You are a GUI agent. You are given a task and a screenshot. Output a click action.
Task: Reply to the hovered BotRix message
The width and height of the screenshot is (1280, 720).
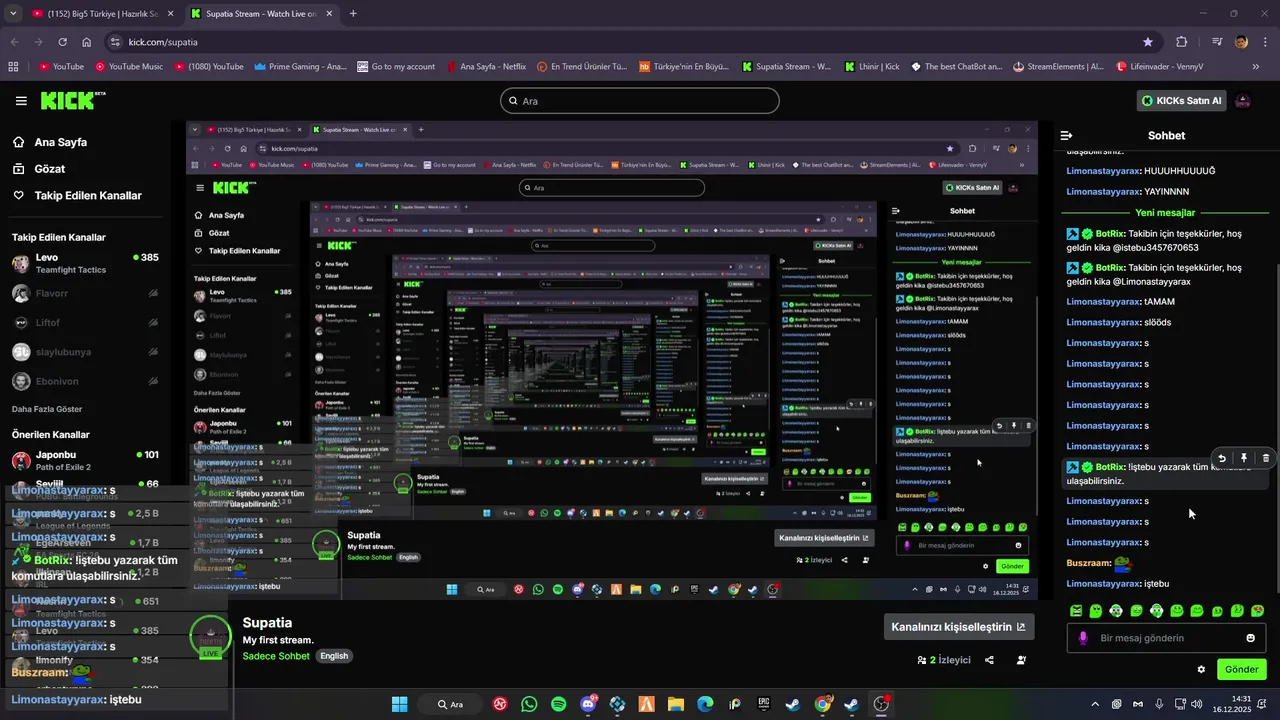[x=1222, y=458]
